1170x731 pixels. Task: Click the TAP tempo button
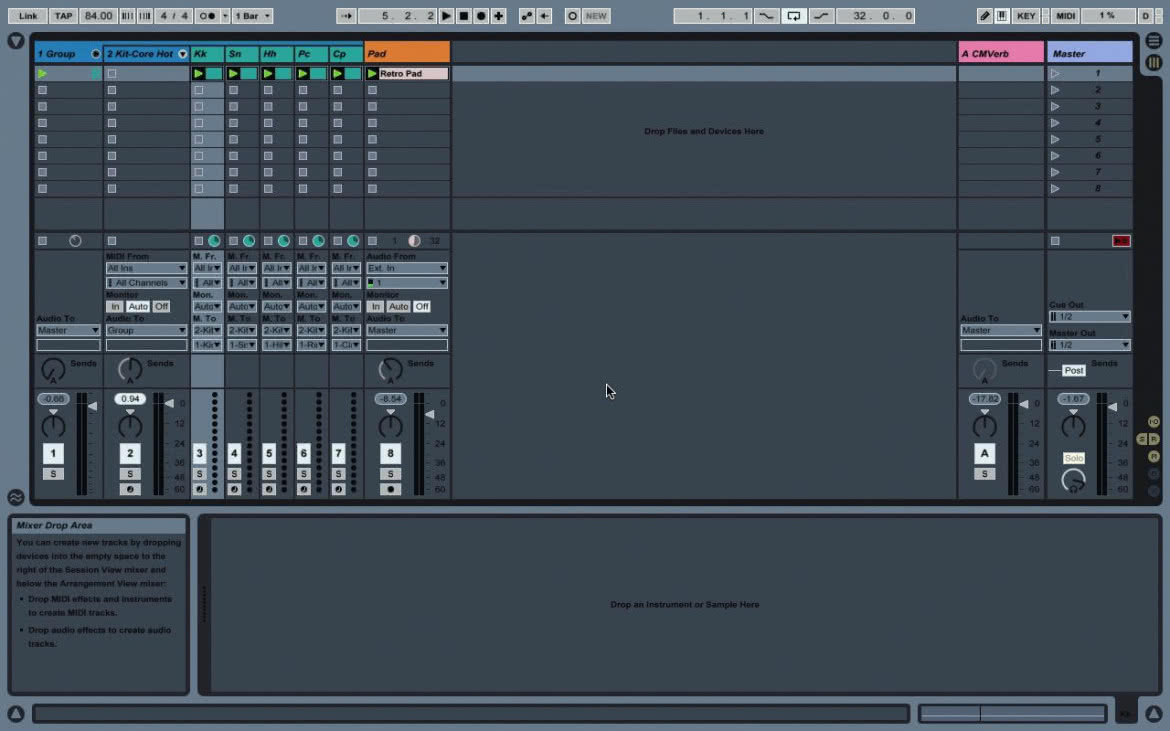pos(63,16)
